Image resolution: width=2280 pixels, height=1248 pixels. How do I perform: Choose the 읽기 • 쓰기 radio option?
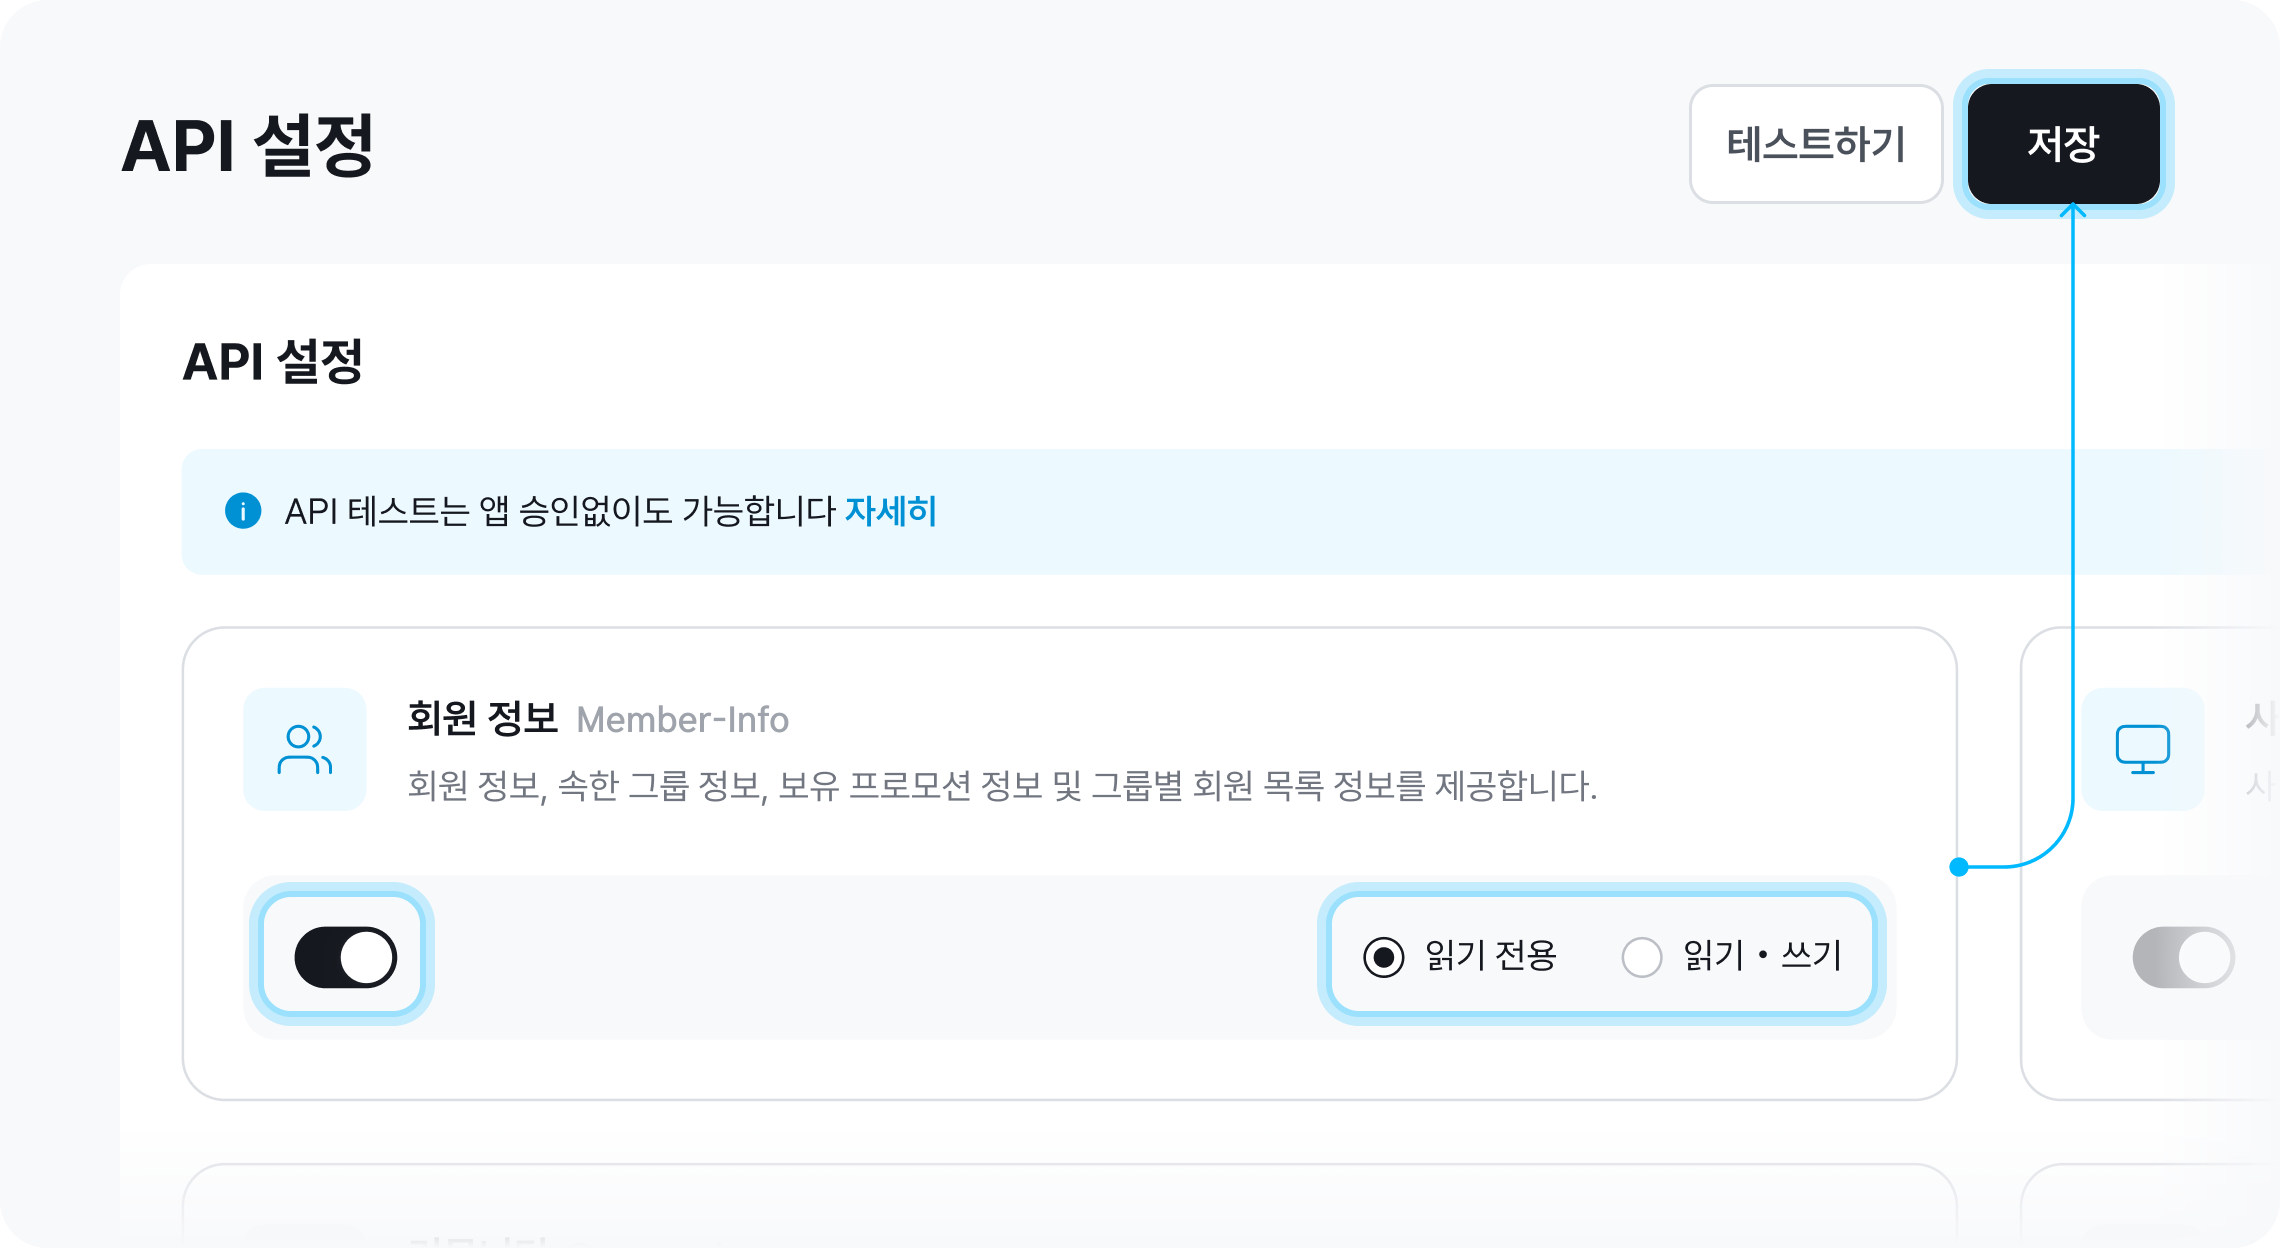click(x=1642, y=957)
